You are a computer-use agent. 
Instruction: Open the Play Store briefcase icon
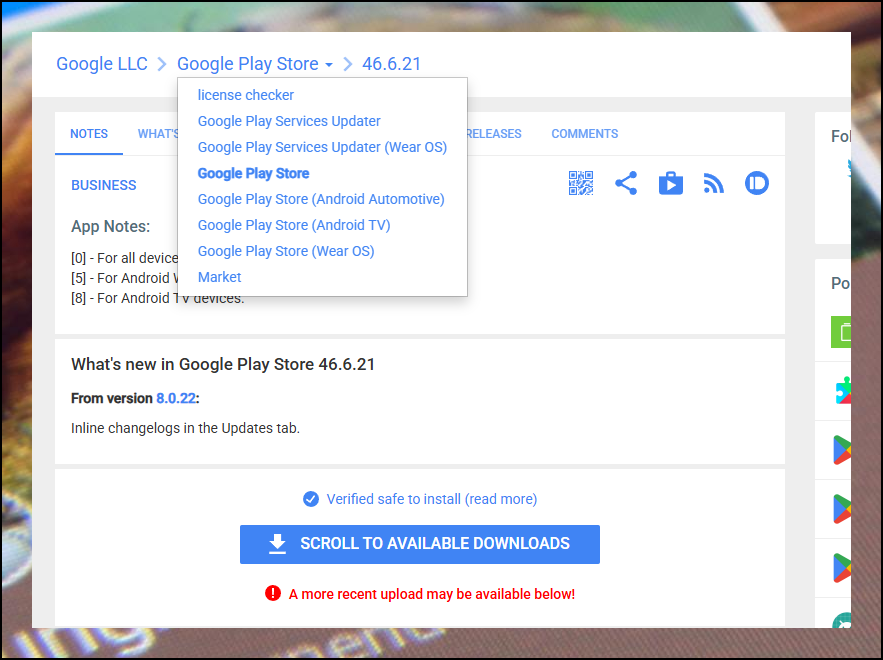coord(671,183)
